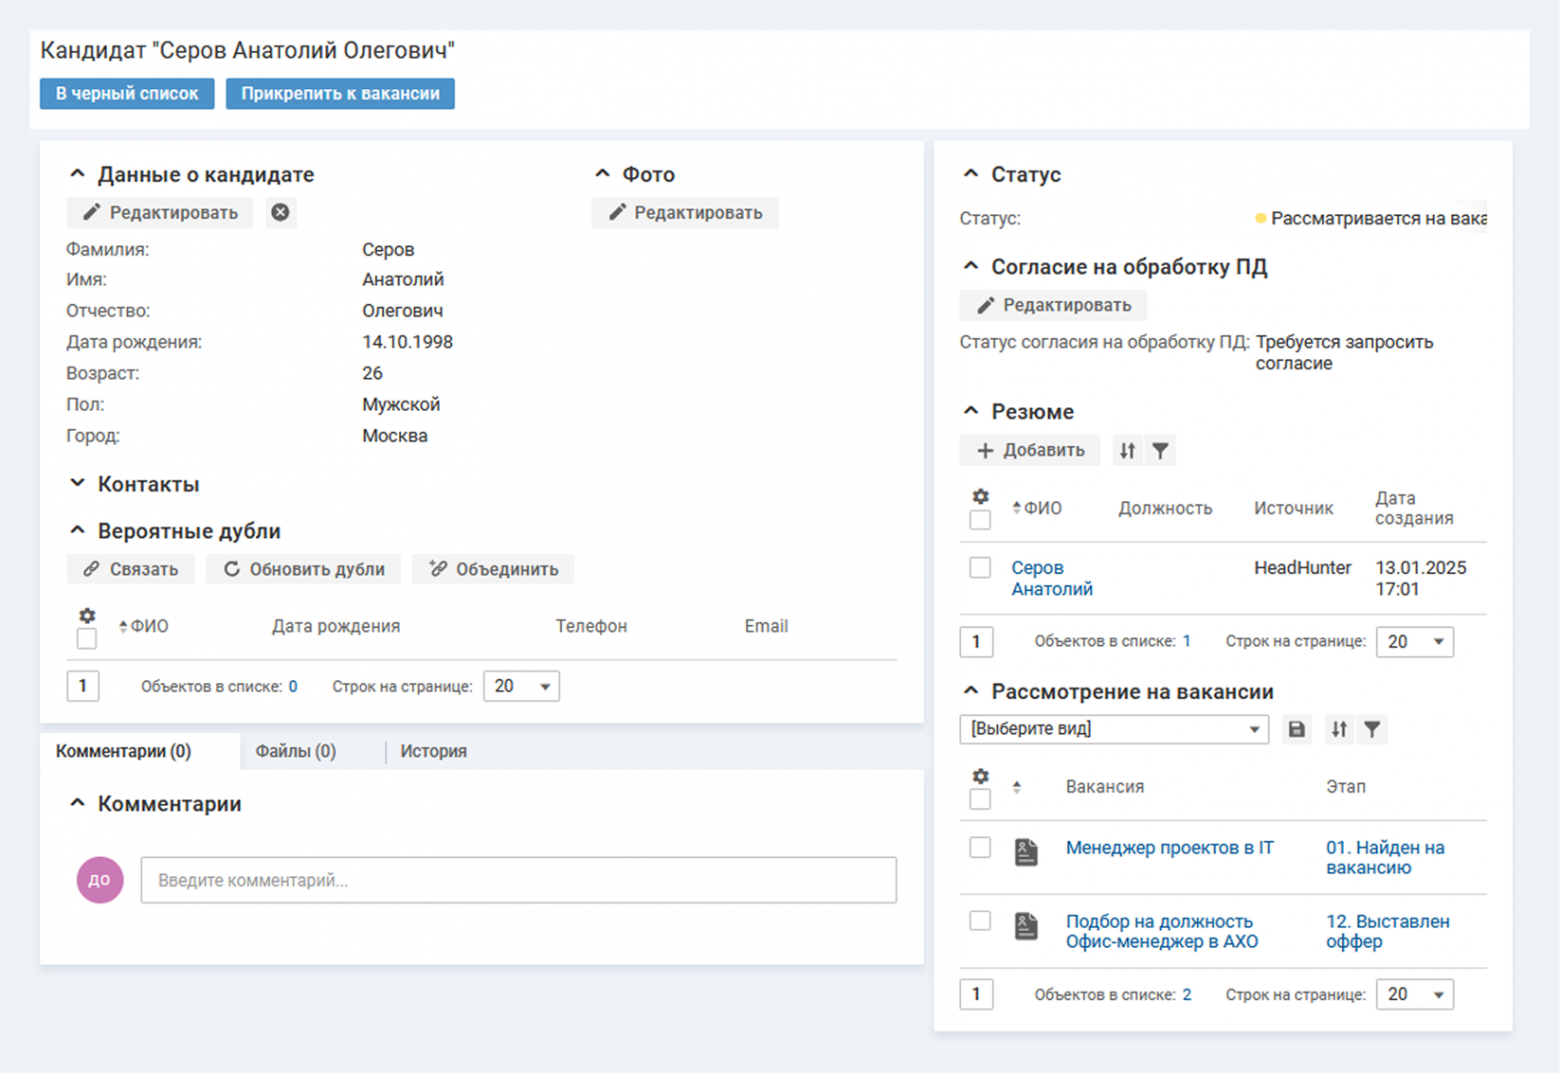The height and width of the screenshot is (1073, 1560).
Task: Click document icon for Менеджер проектов в IT
Action: (x=1026, y=852)
